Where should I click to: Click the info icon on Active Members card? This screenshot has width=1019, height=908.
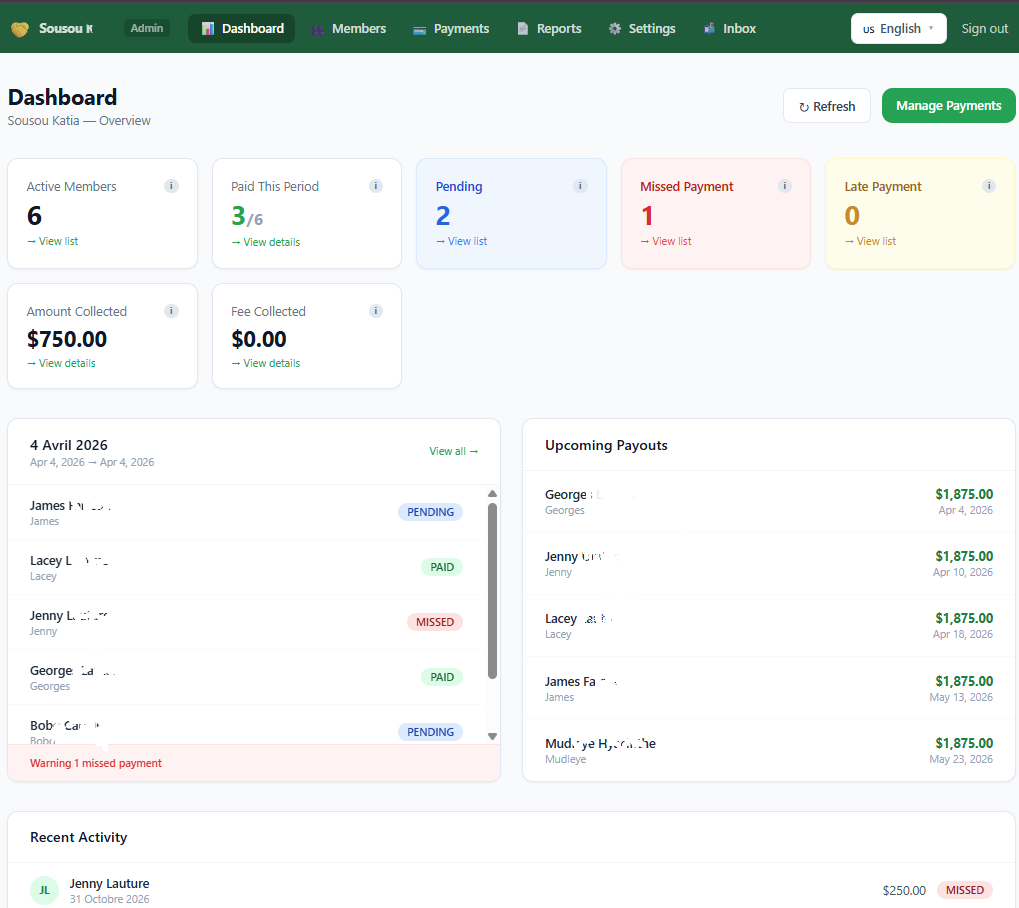tap(171, 186)
